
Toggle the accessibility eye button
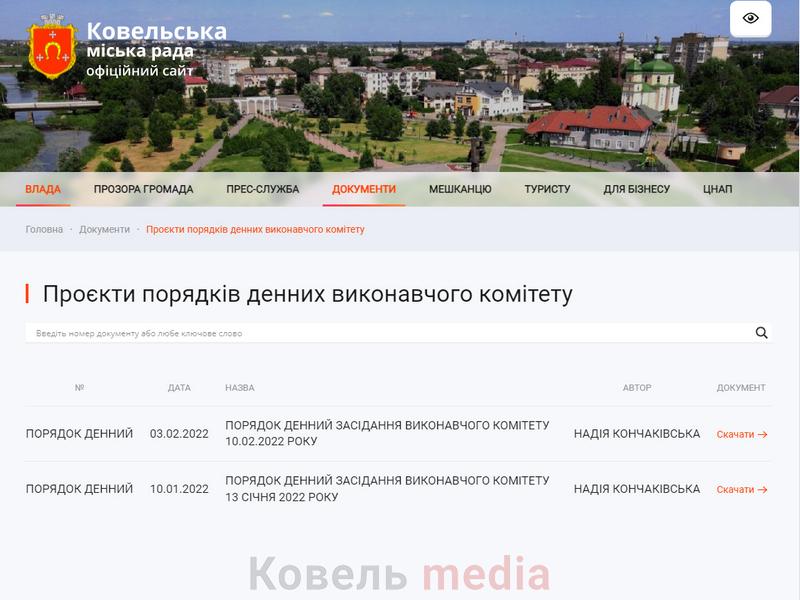pos(750,19)
